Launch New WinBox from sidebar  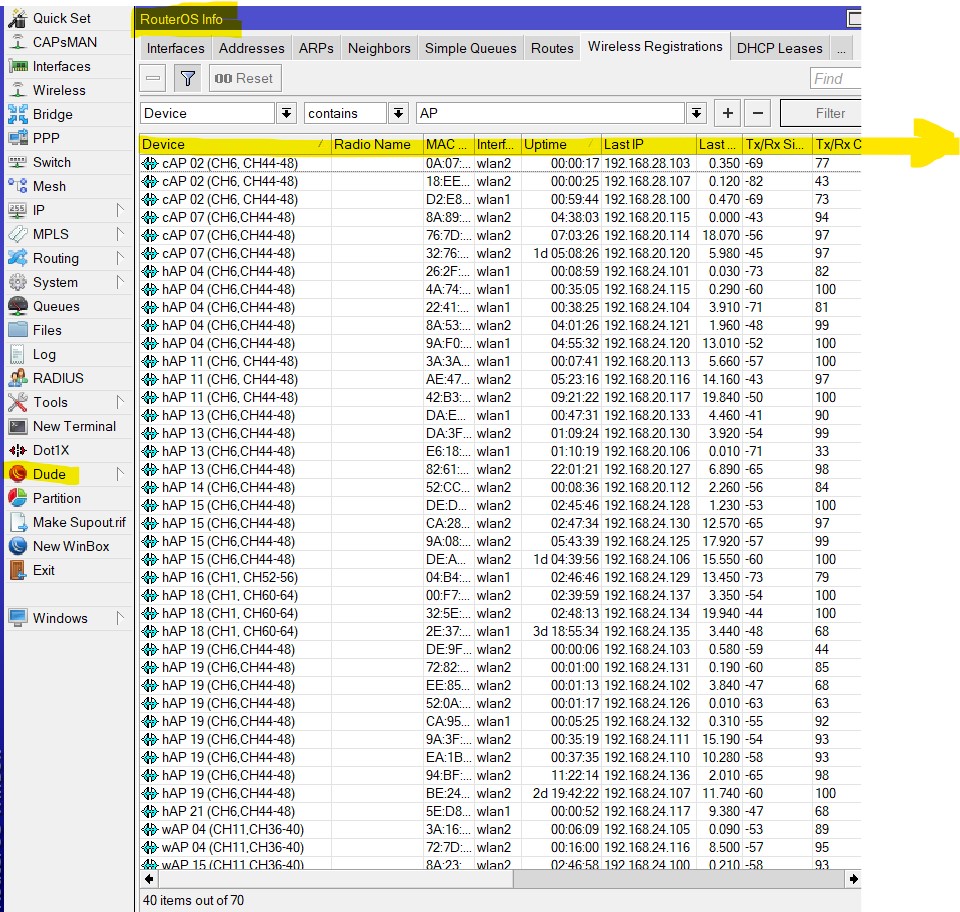71,546
